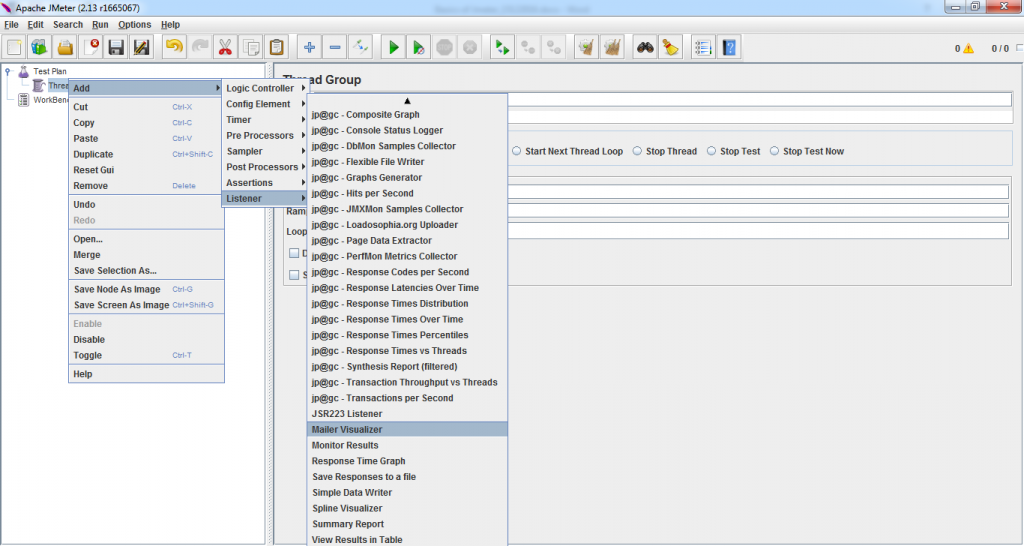The width and height of the screenshot is (1024, 546).
Task: Tick the lowest checkbox in Thread Group panel
Action: point(294,275)
